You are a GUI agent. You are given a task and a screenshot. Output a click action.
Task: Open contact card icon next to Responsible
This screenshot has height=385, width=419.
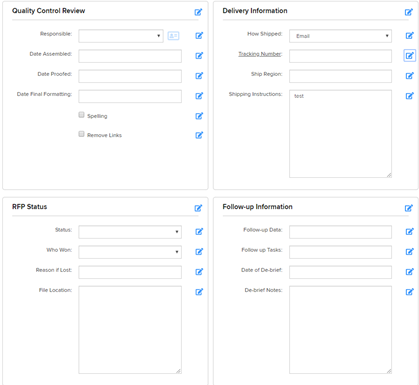coord(173,36)
